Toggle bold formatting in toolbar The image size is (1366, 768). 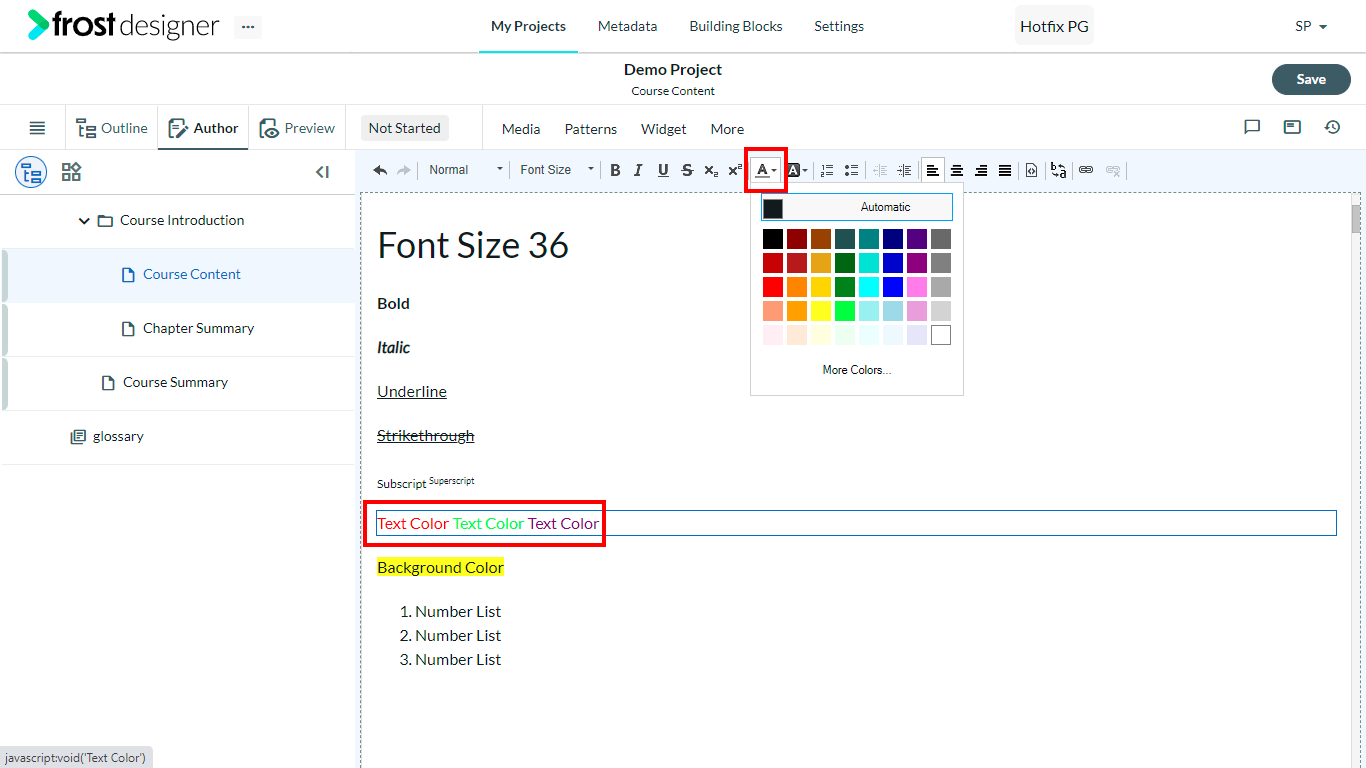pyautogui.click(x=615, y=170)
